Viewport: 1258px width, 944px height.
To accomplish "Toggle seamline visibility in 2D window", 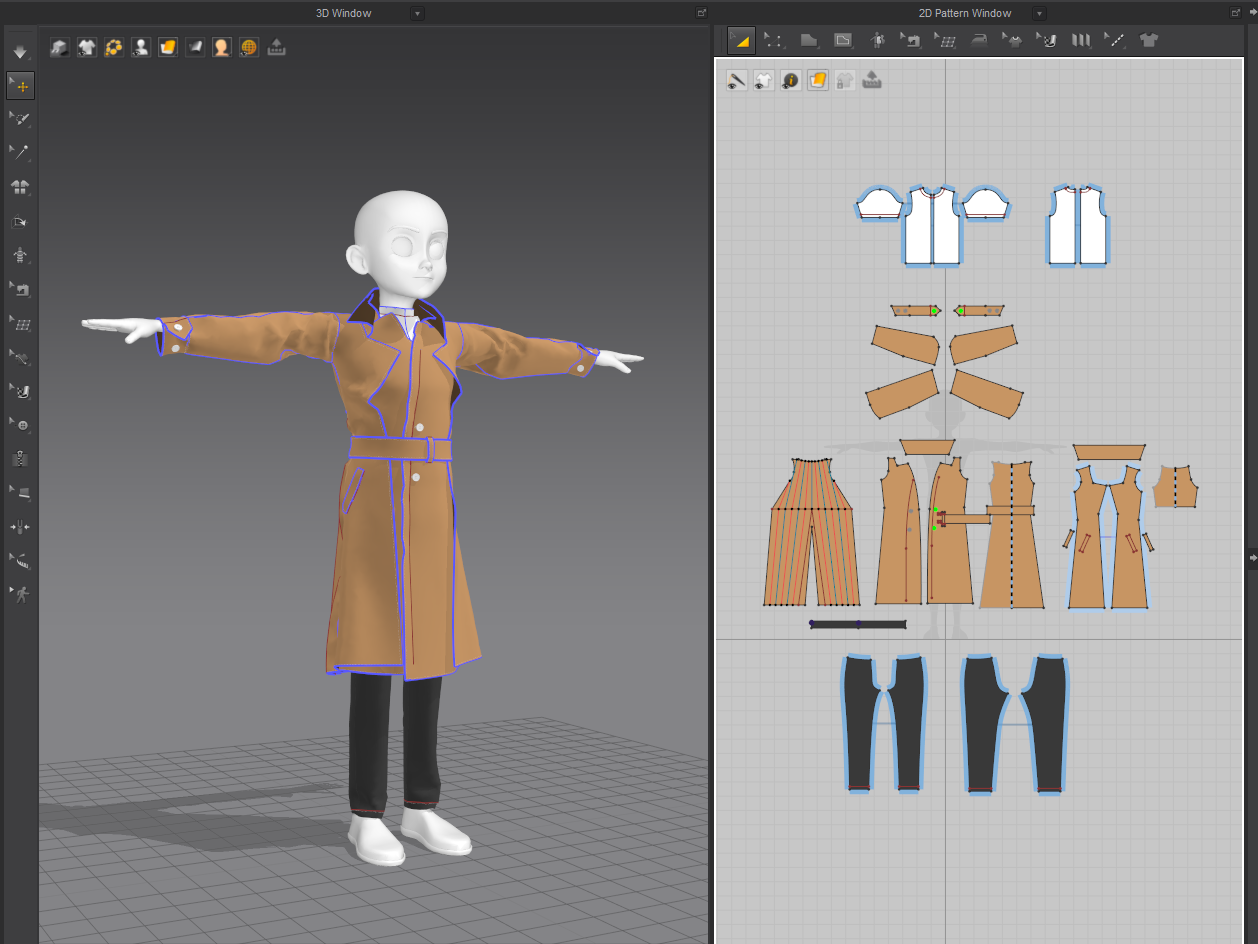I will [x=737, y=80].
